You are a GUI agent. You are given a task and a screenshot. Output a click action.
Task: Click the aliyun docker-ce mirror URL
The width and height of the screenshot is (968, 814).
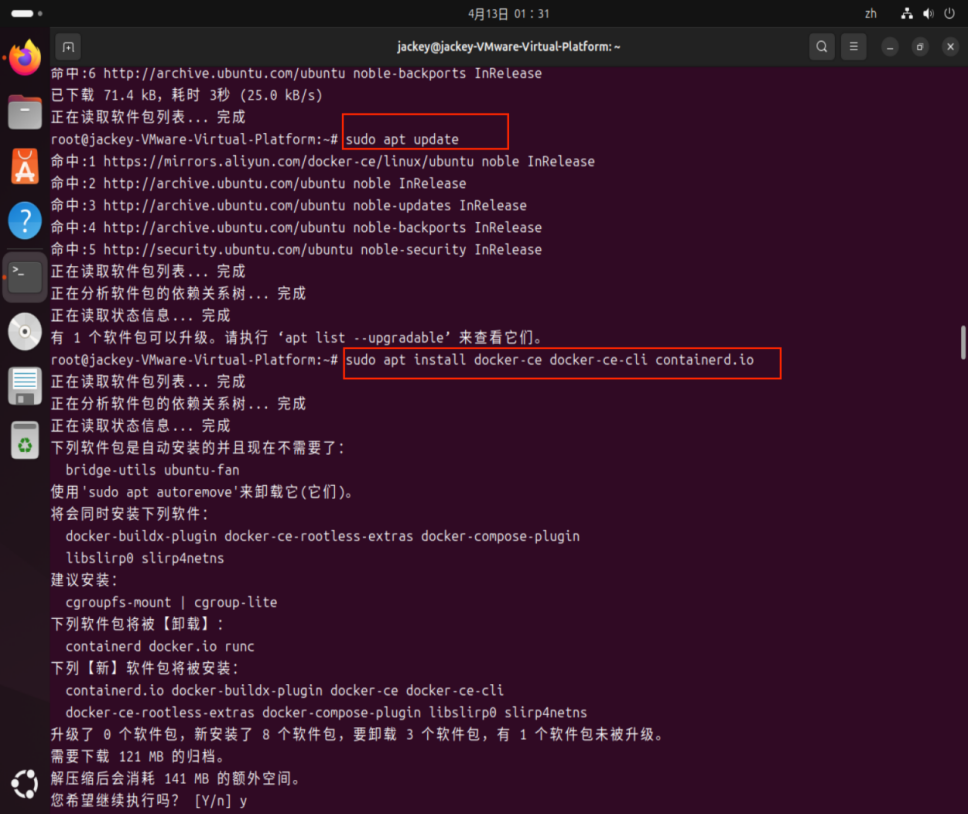[288, 162]
